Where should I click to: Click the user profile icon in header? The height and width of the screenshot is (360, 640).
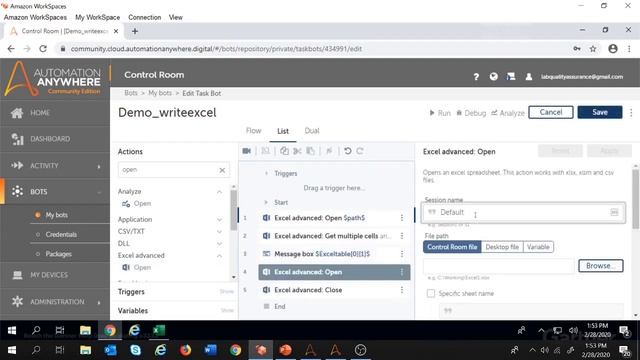529,76
